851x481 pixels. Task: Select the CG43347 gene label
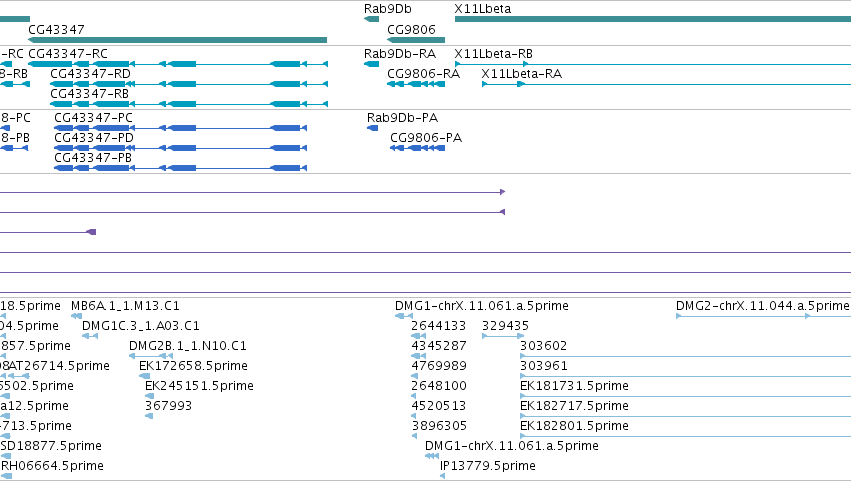(x=56, y=29)
